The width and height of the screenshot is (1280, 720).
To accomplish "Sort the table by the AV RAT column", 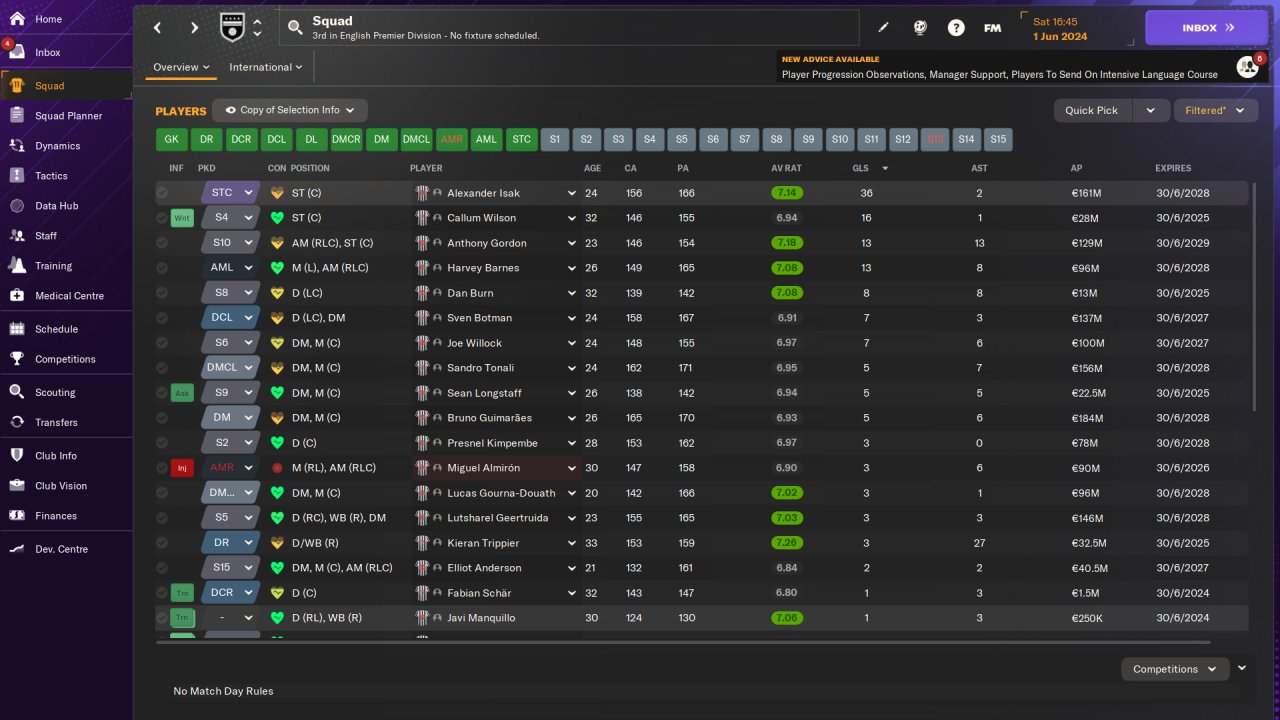I will click(x=786, y=168).
